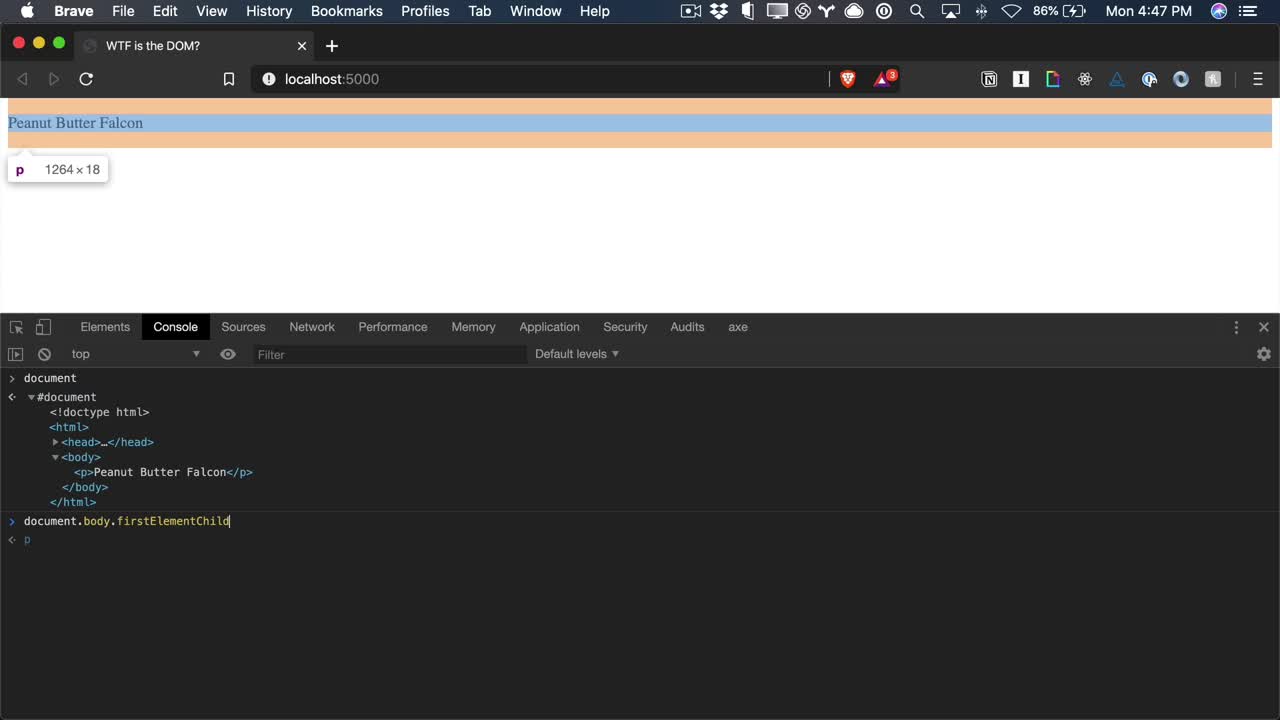This screenshot has width=1280, height=720.
Task: Open the React DevTools extension icon
Action: 1085,79
